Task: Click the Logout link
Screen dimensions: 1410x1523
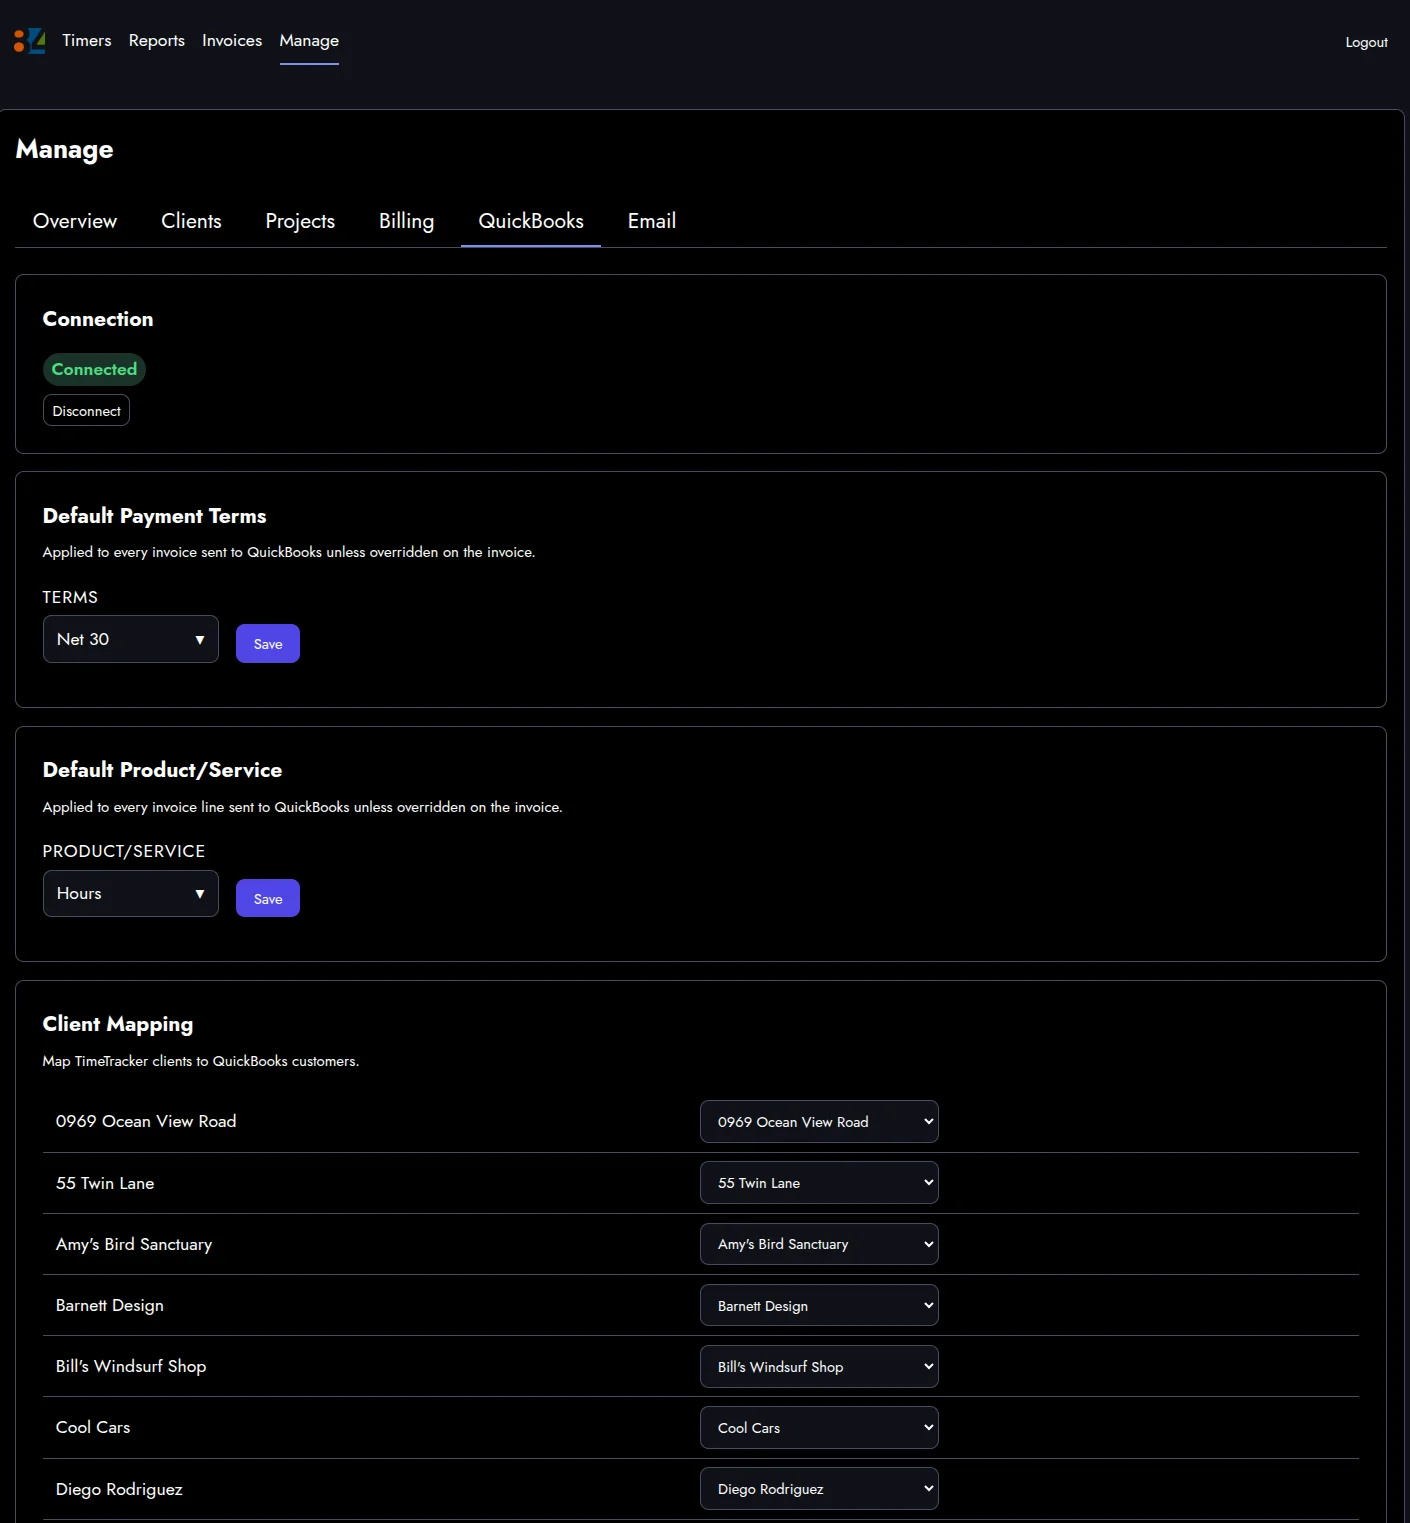Action: (1366, 42)
